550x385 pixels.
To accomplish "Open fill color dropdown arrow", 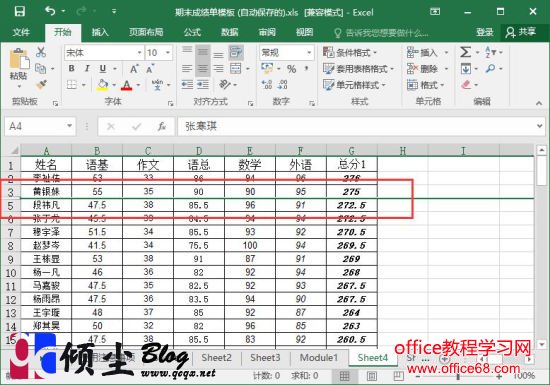I will [x=114, y=85].
